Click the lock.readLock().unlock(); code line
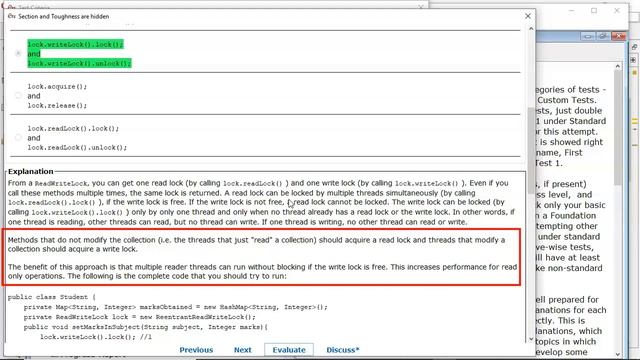Image resolution: width=640 pixels, height=360 pixels. click(x=77, y=147)
